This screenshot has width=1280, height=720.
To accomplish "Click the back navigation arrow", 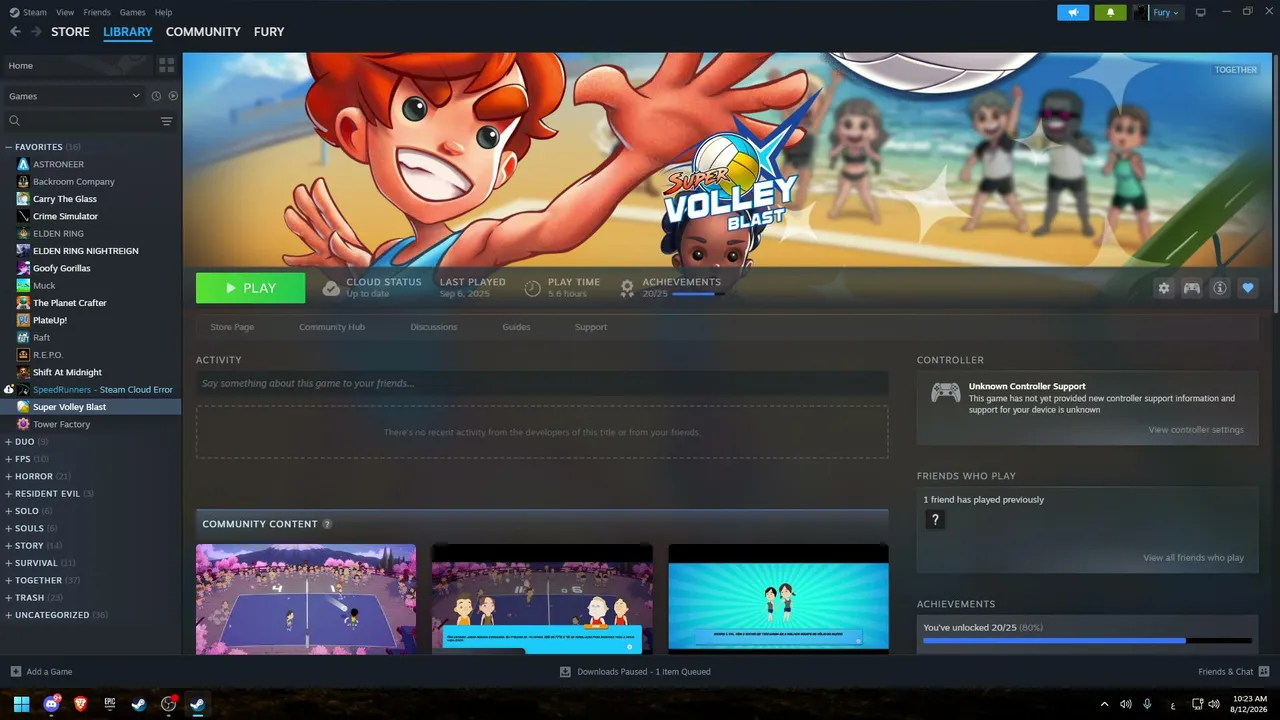I will pyautogui.click(x=15, y=32).
